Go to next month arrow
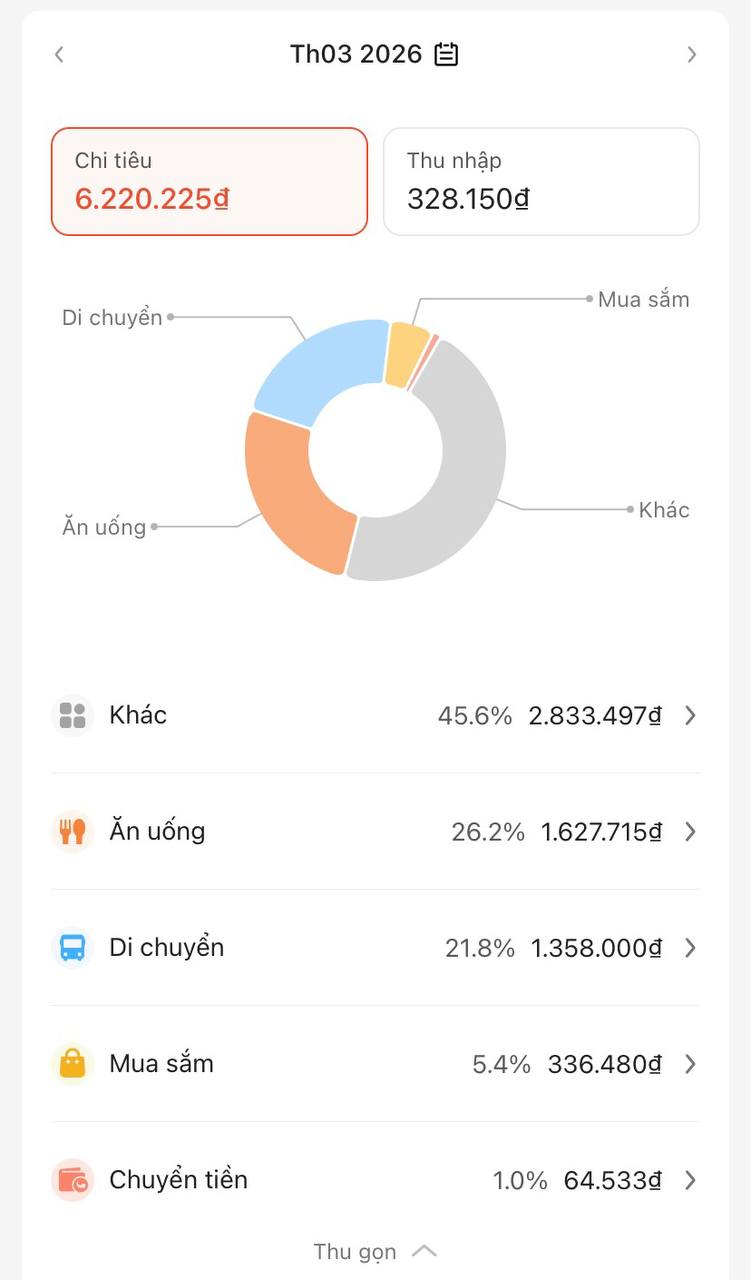This screenshot has width=751, height=1280. click(691, 54)
